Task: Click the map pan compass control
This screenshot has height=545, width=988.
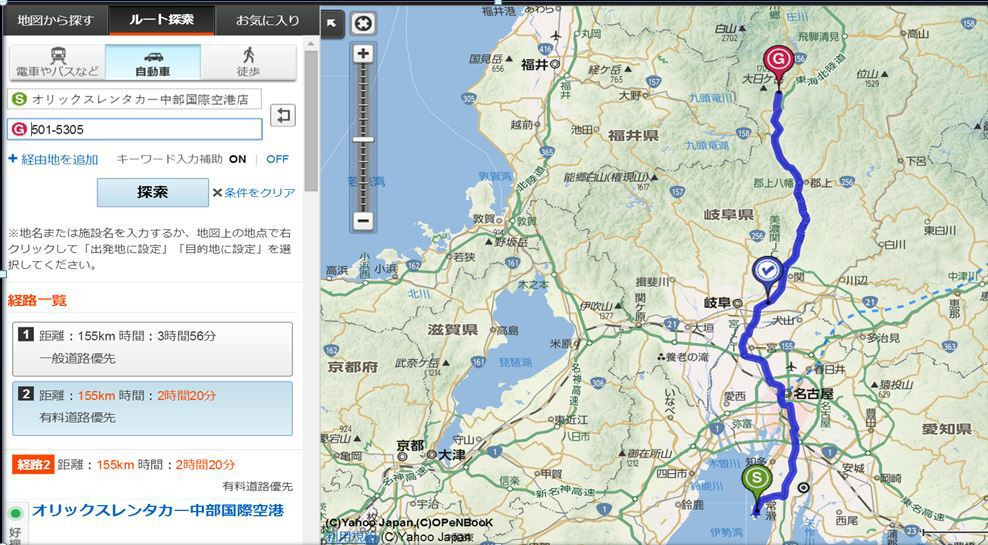Action: click(364, 24)
